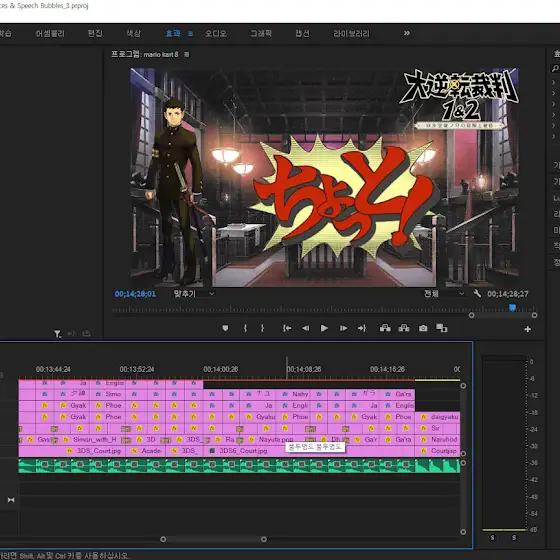The image size is (560, 560).
Task: Click ruler timecode 00:14:16:26
Action: point(388,369)
